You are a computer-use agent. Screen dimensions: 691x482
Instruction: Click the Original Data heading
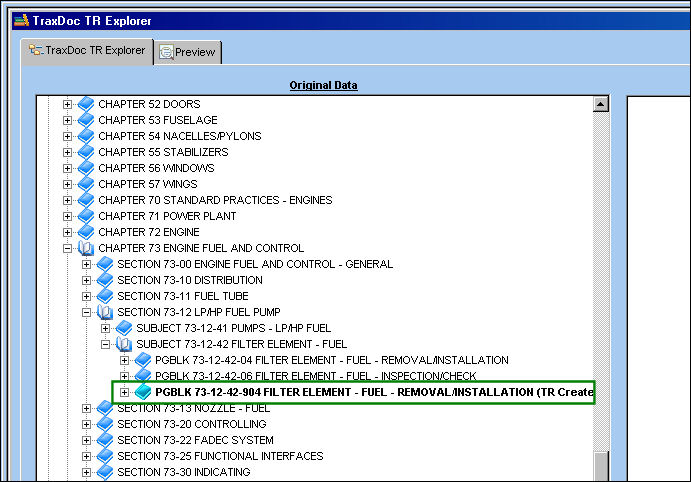(x=323, y=85)
